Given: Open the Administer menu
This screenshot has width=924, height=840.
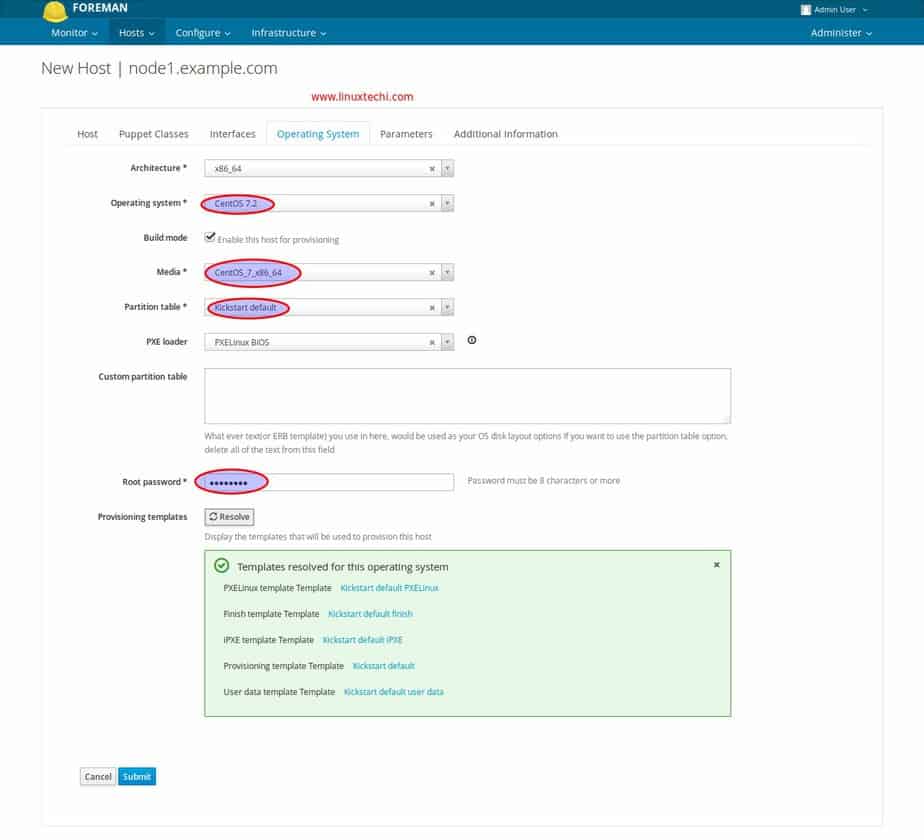Looking at the screenshot, I should (x=841, y=33).
